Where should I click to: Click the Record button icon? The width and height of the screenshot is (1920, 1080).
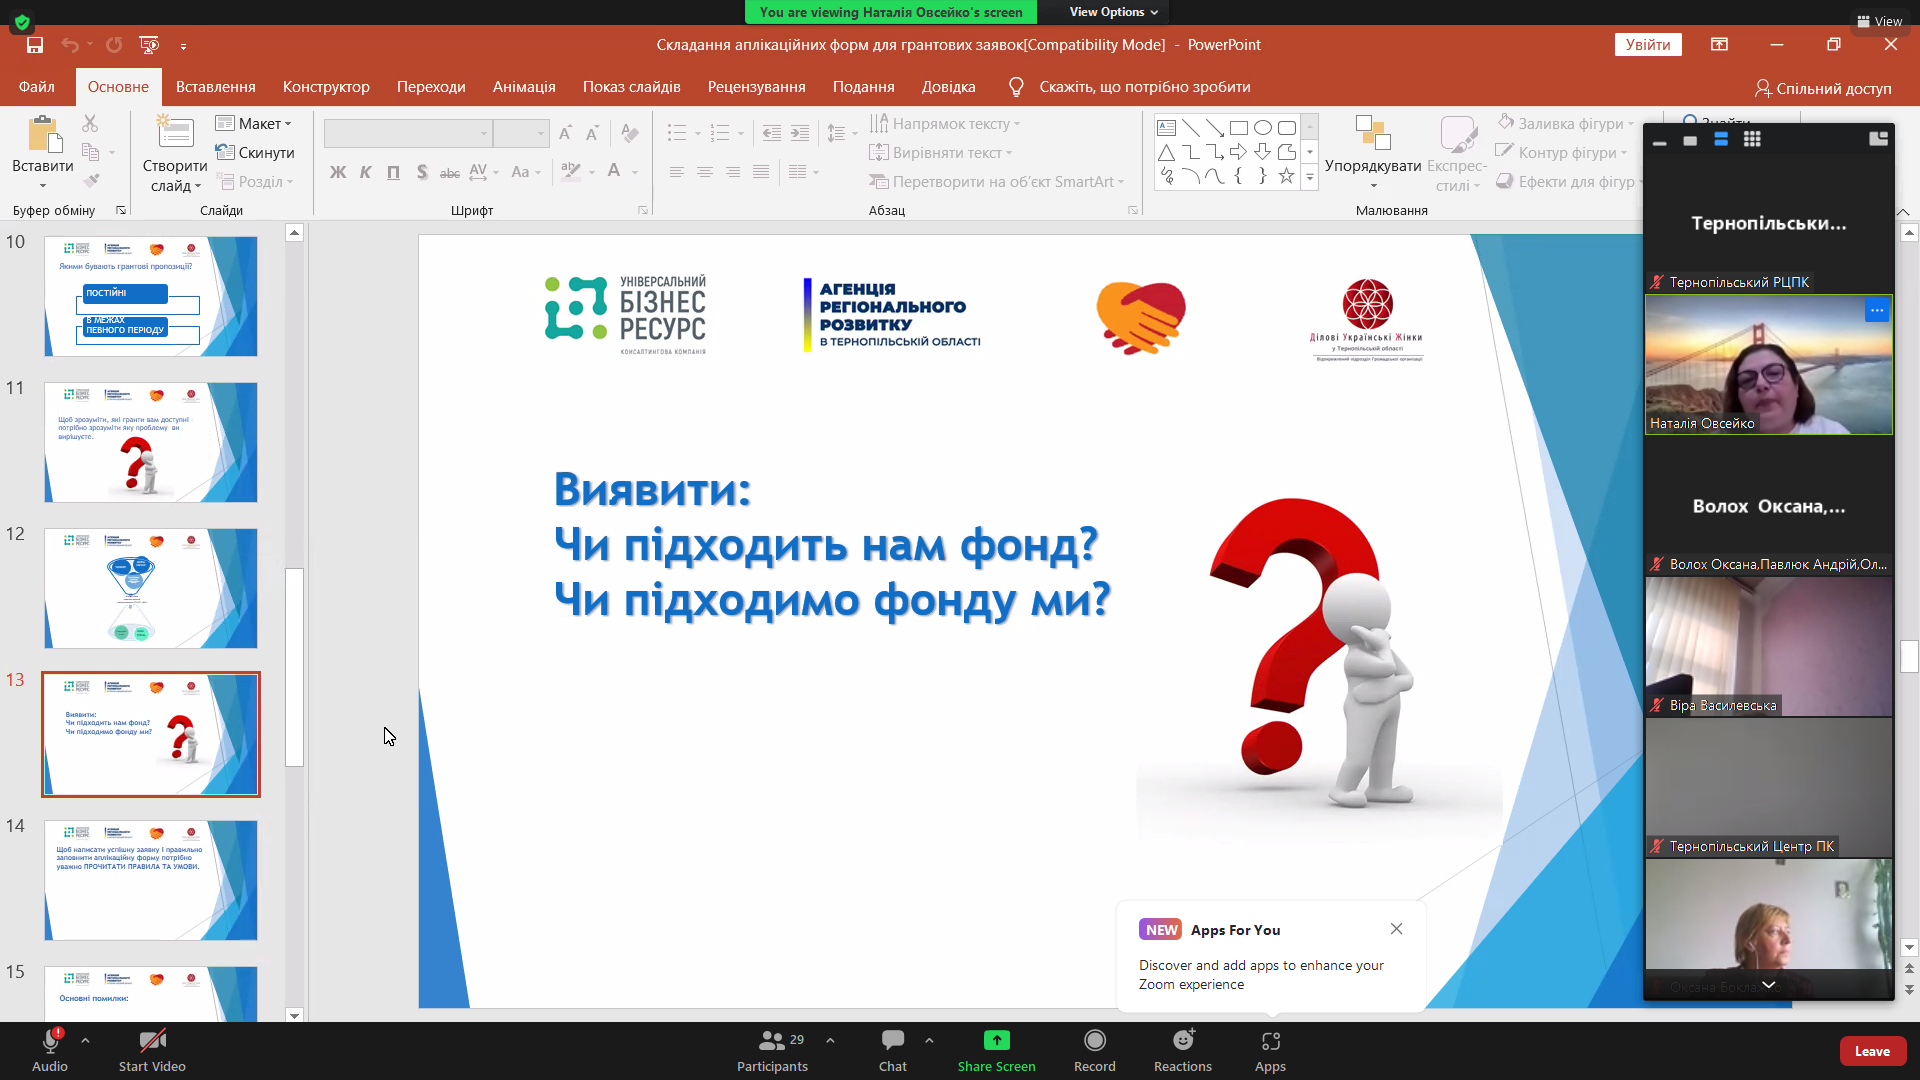tap(1095, 1041)
